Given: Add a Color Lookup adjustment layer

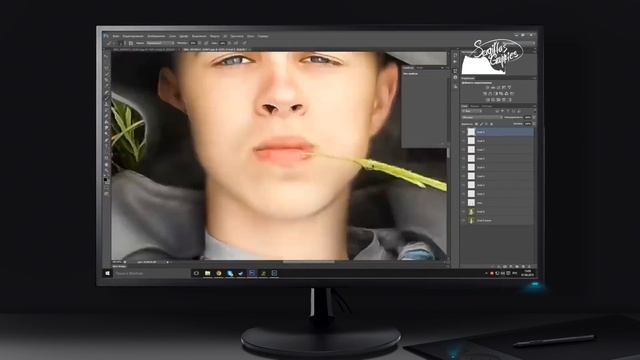Looking at the screenshot, I should [x=511, y=93].
